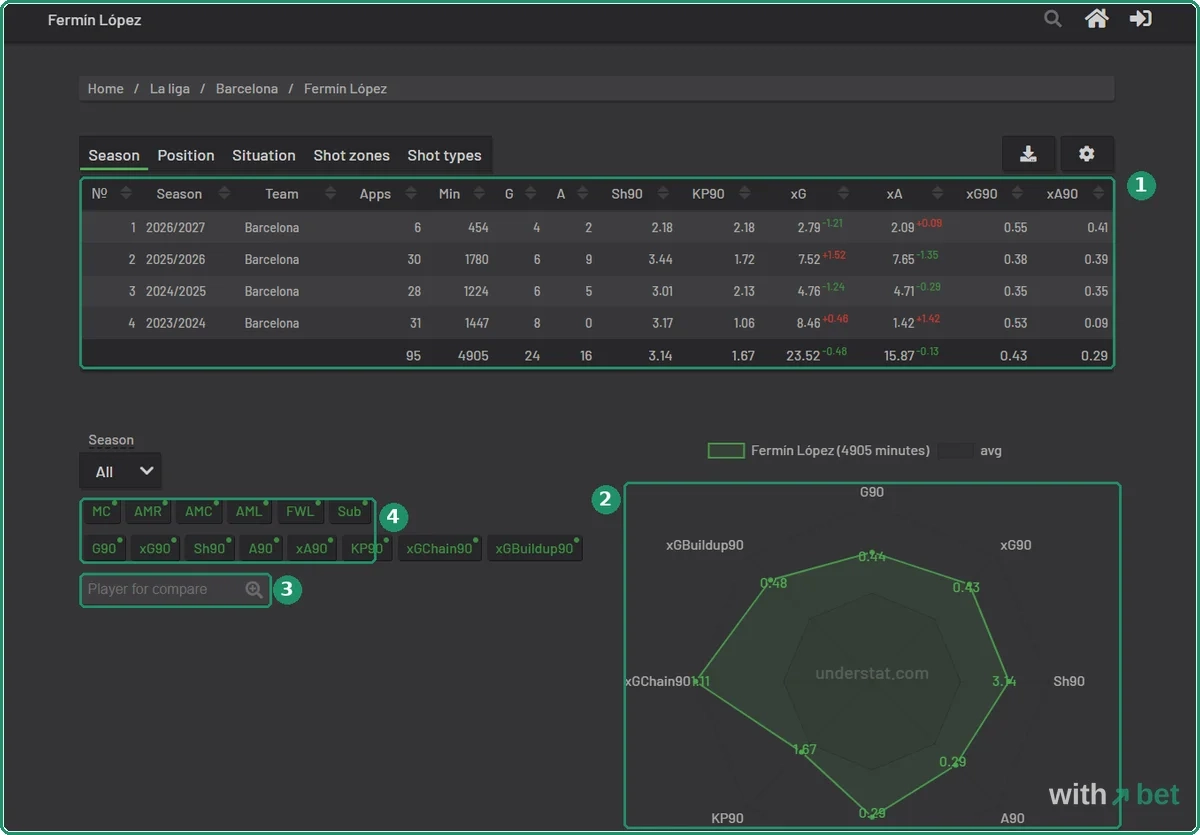Sort table by KP90 column arrows
Viewport: 1200px width, 835px height.
coord(743,194)
